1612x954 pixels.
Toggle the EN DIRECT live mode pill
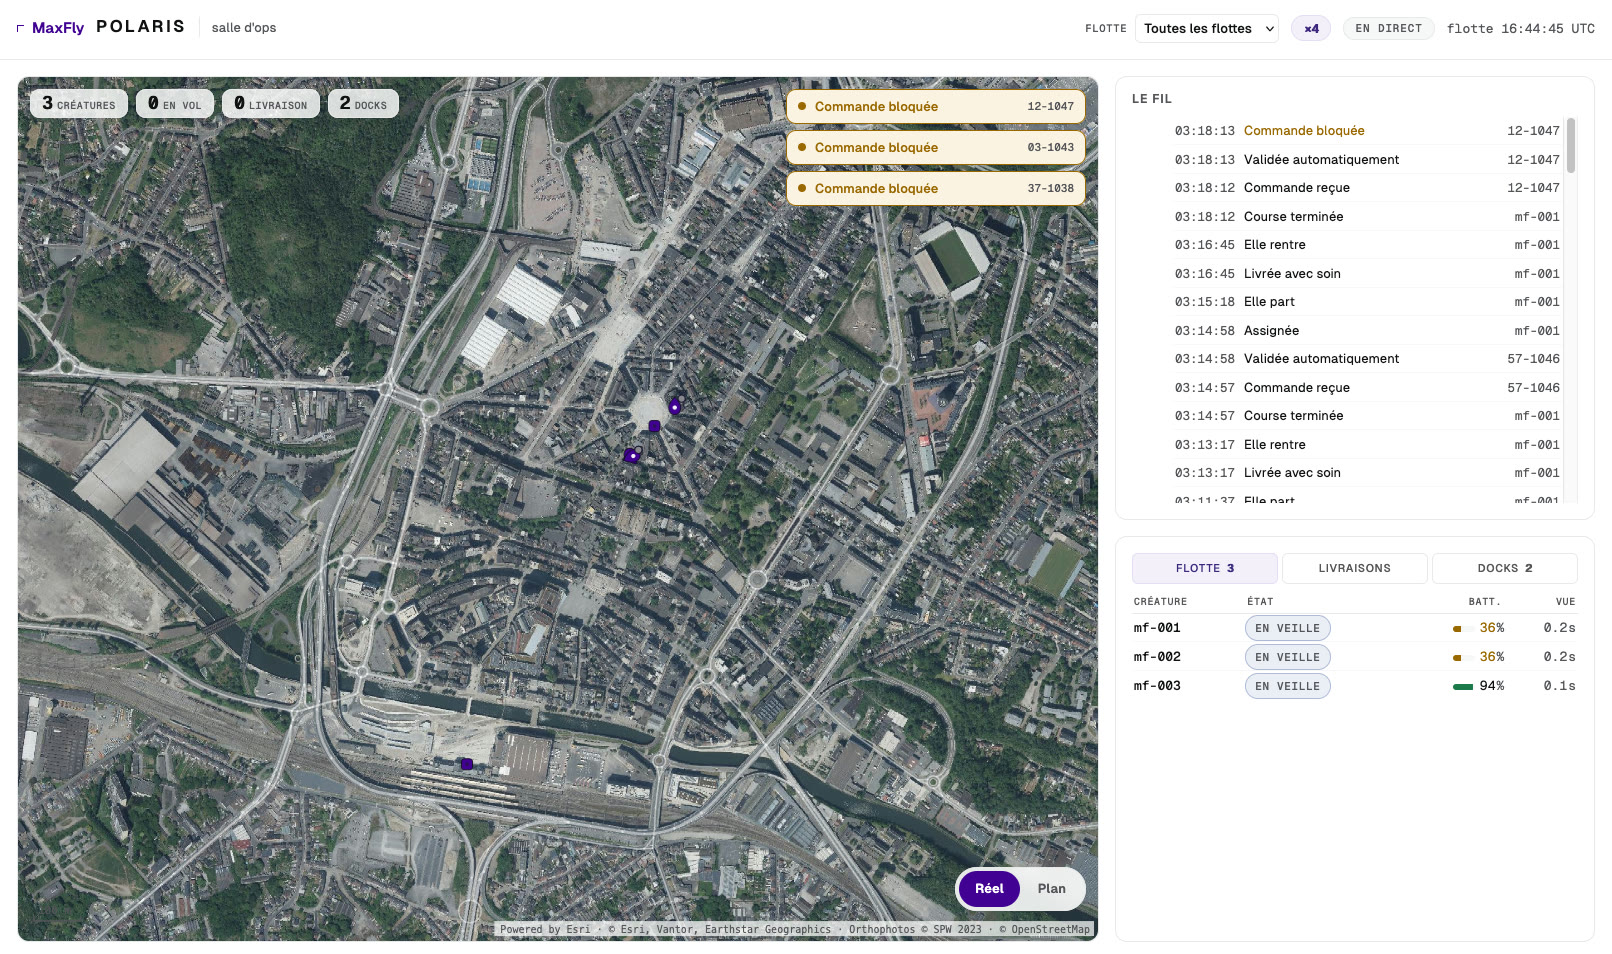(1388, 29)
